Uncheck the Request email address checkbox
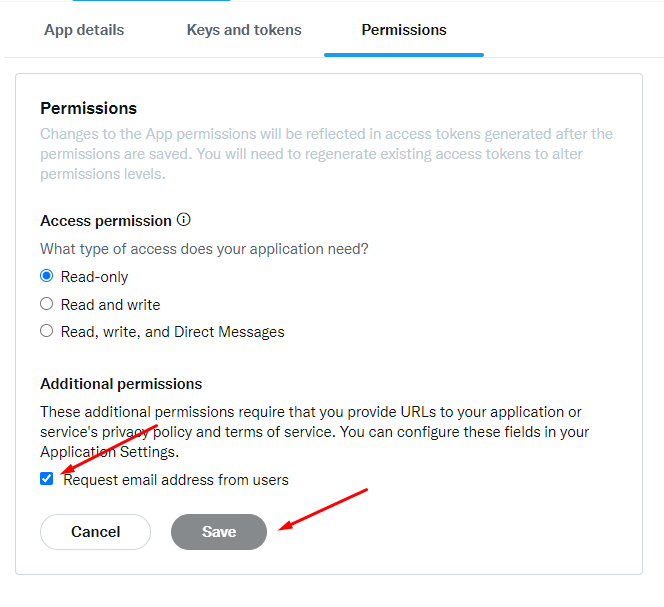Screen dimensions: 664x607 [47, 479]
